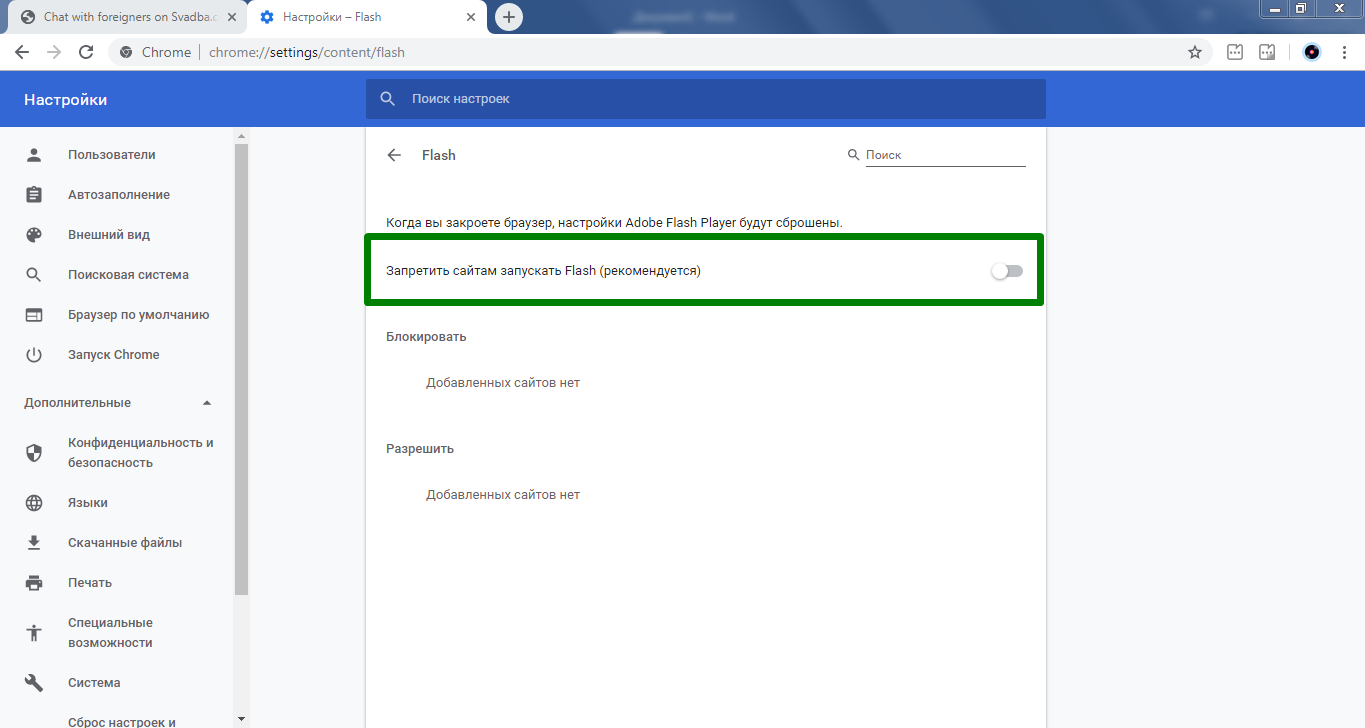1365x728 pixels.
Task: Click the wrench icon for Система
Action: (x=34, y=683)
